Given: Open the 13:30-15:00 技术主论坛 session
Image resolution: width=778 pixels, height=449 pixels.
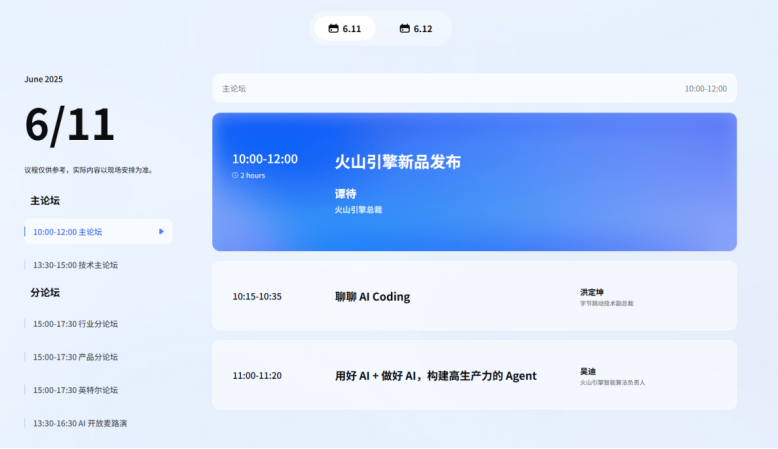Looking at the screenshot, I should (75, 265).
